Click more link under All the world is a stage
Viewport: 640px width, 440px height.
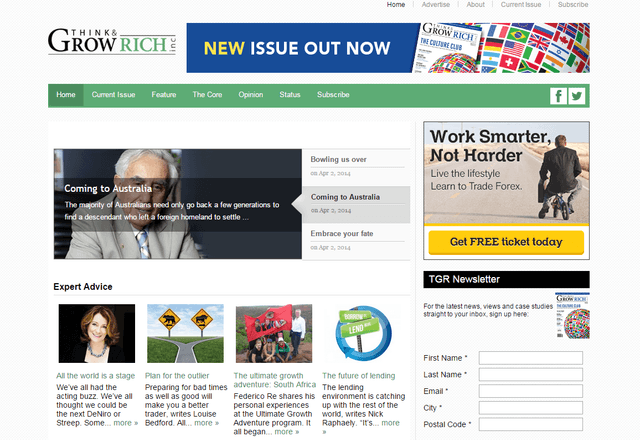pos(126,423)
